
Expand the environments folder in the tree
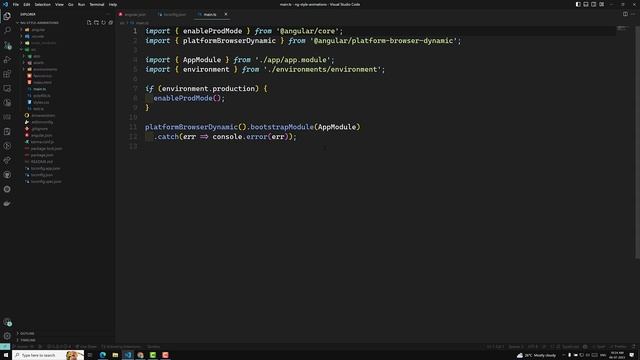pos(45,69)
